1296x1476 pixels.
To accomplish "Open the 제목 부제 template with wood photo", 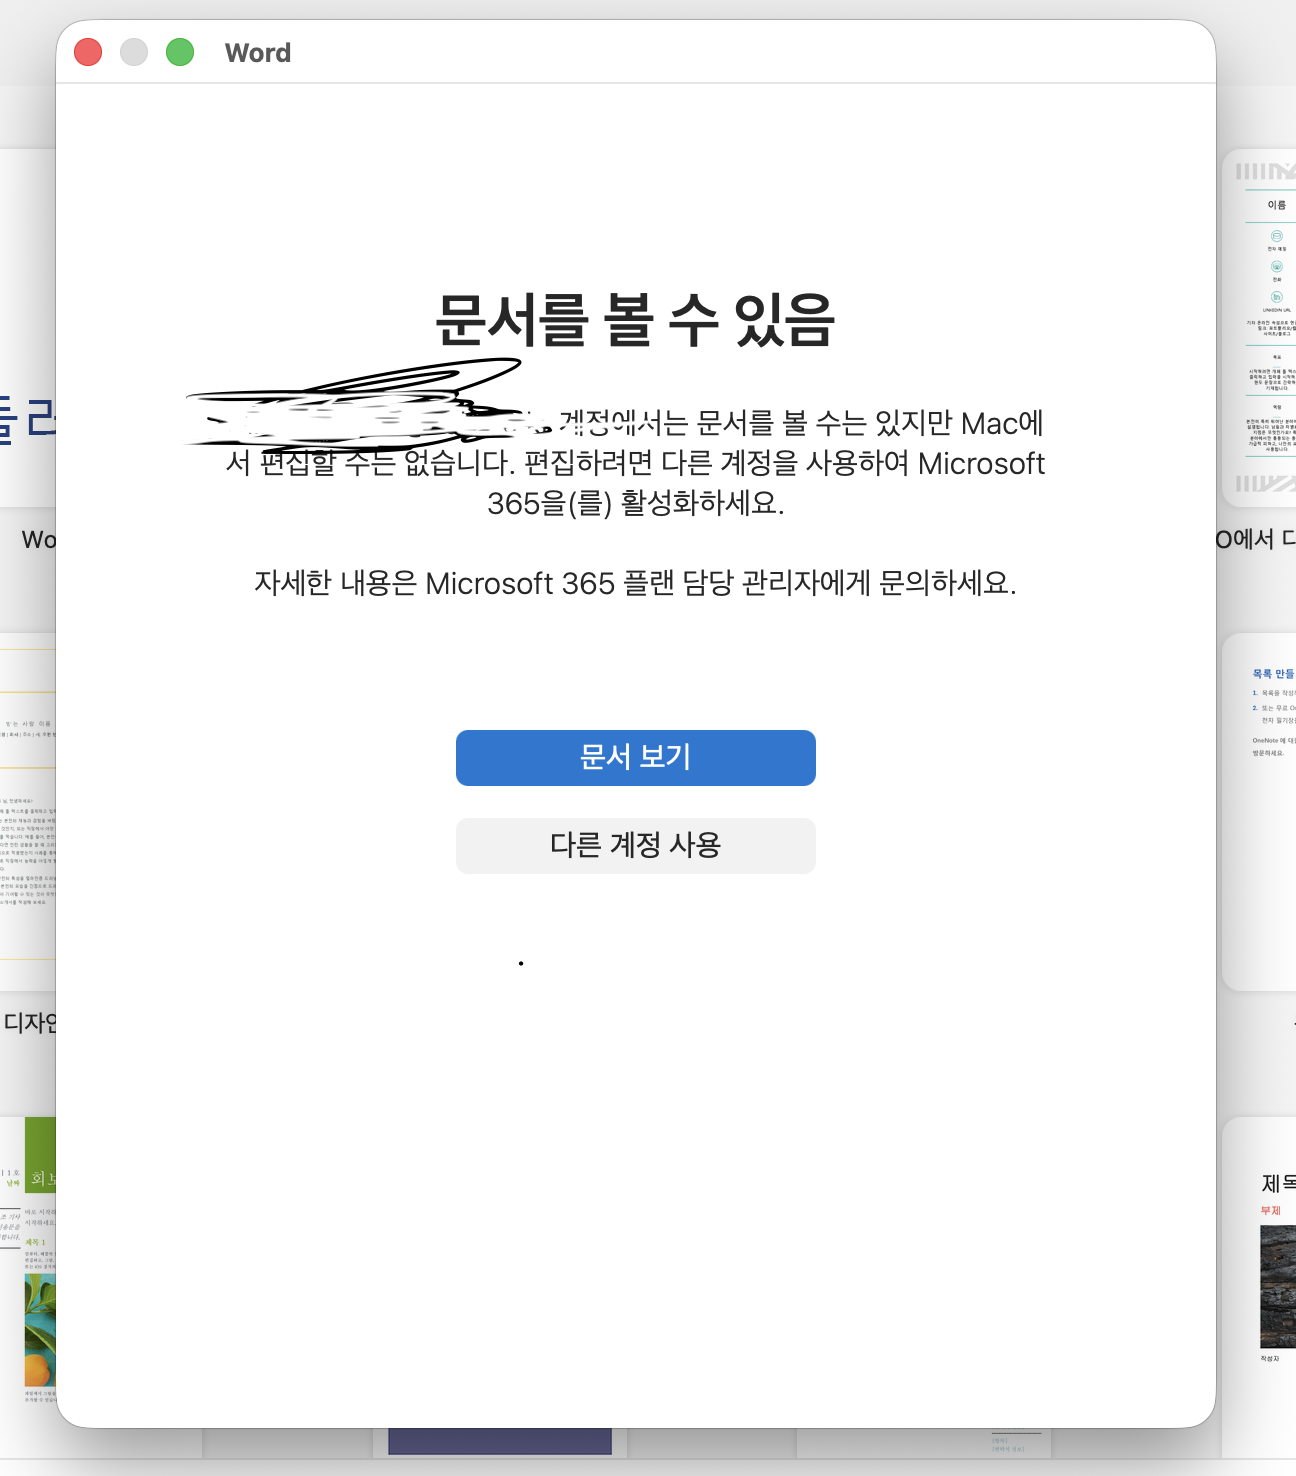I will click(1259, 1290).
